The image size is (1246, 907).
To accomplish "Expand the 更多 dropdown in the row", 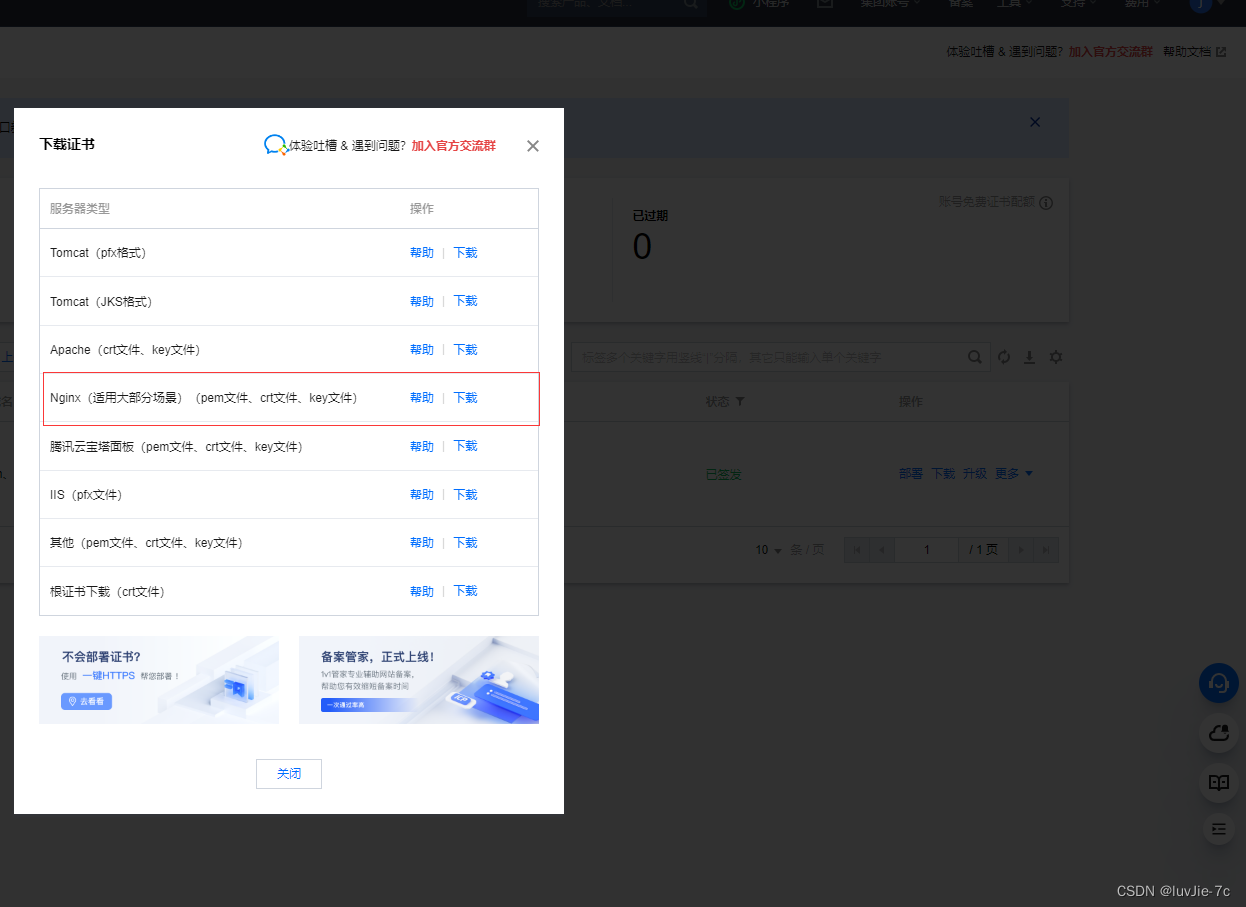I will (1014, 474).
